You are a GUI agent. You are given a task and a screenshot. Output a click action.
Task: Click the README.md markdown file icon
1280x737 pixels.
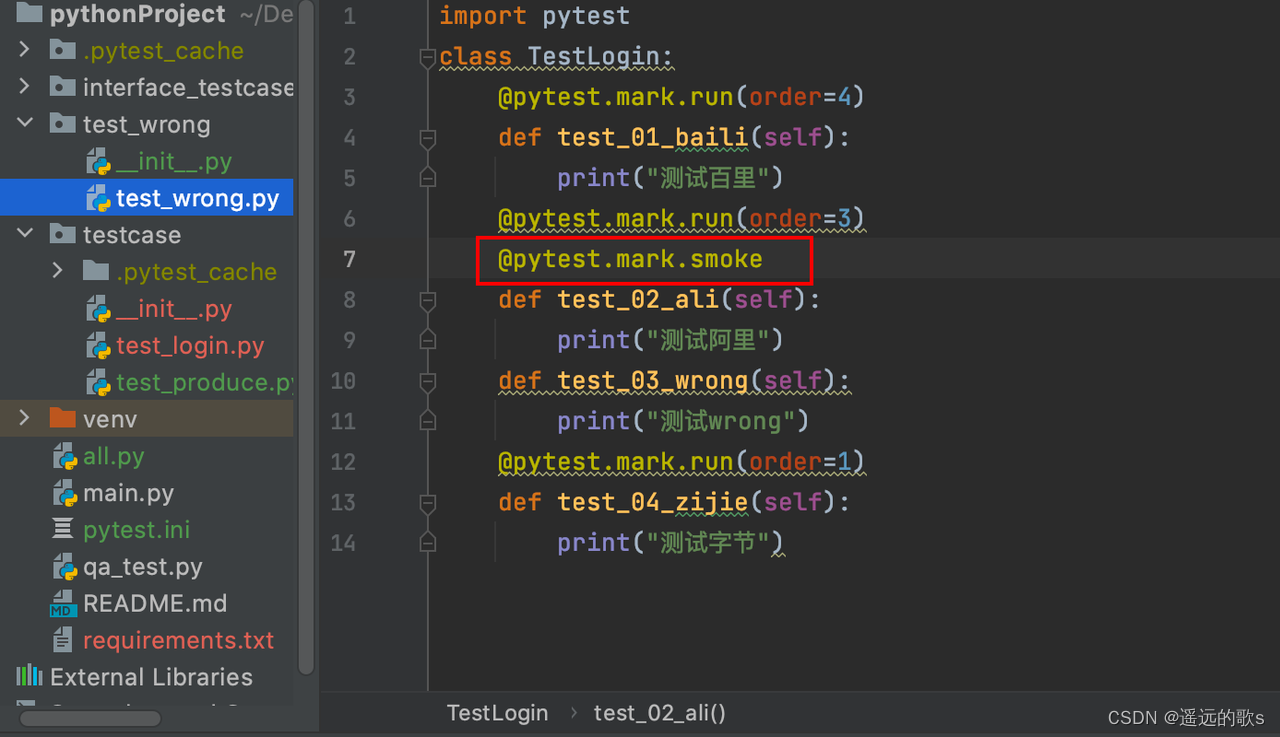coord(63,604)
